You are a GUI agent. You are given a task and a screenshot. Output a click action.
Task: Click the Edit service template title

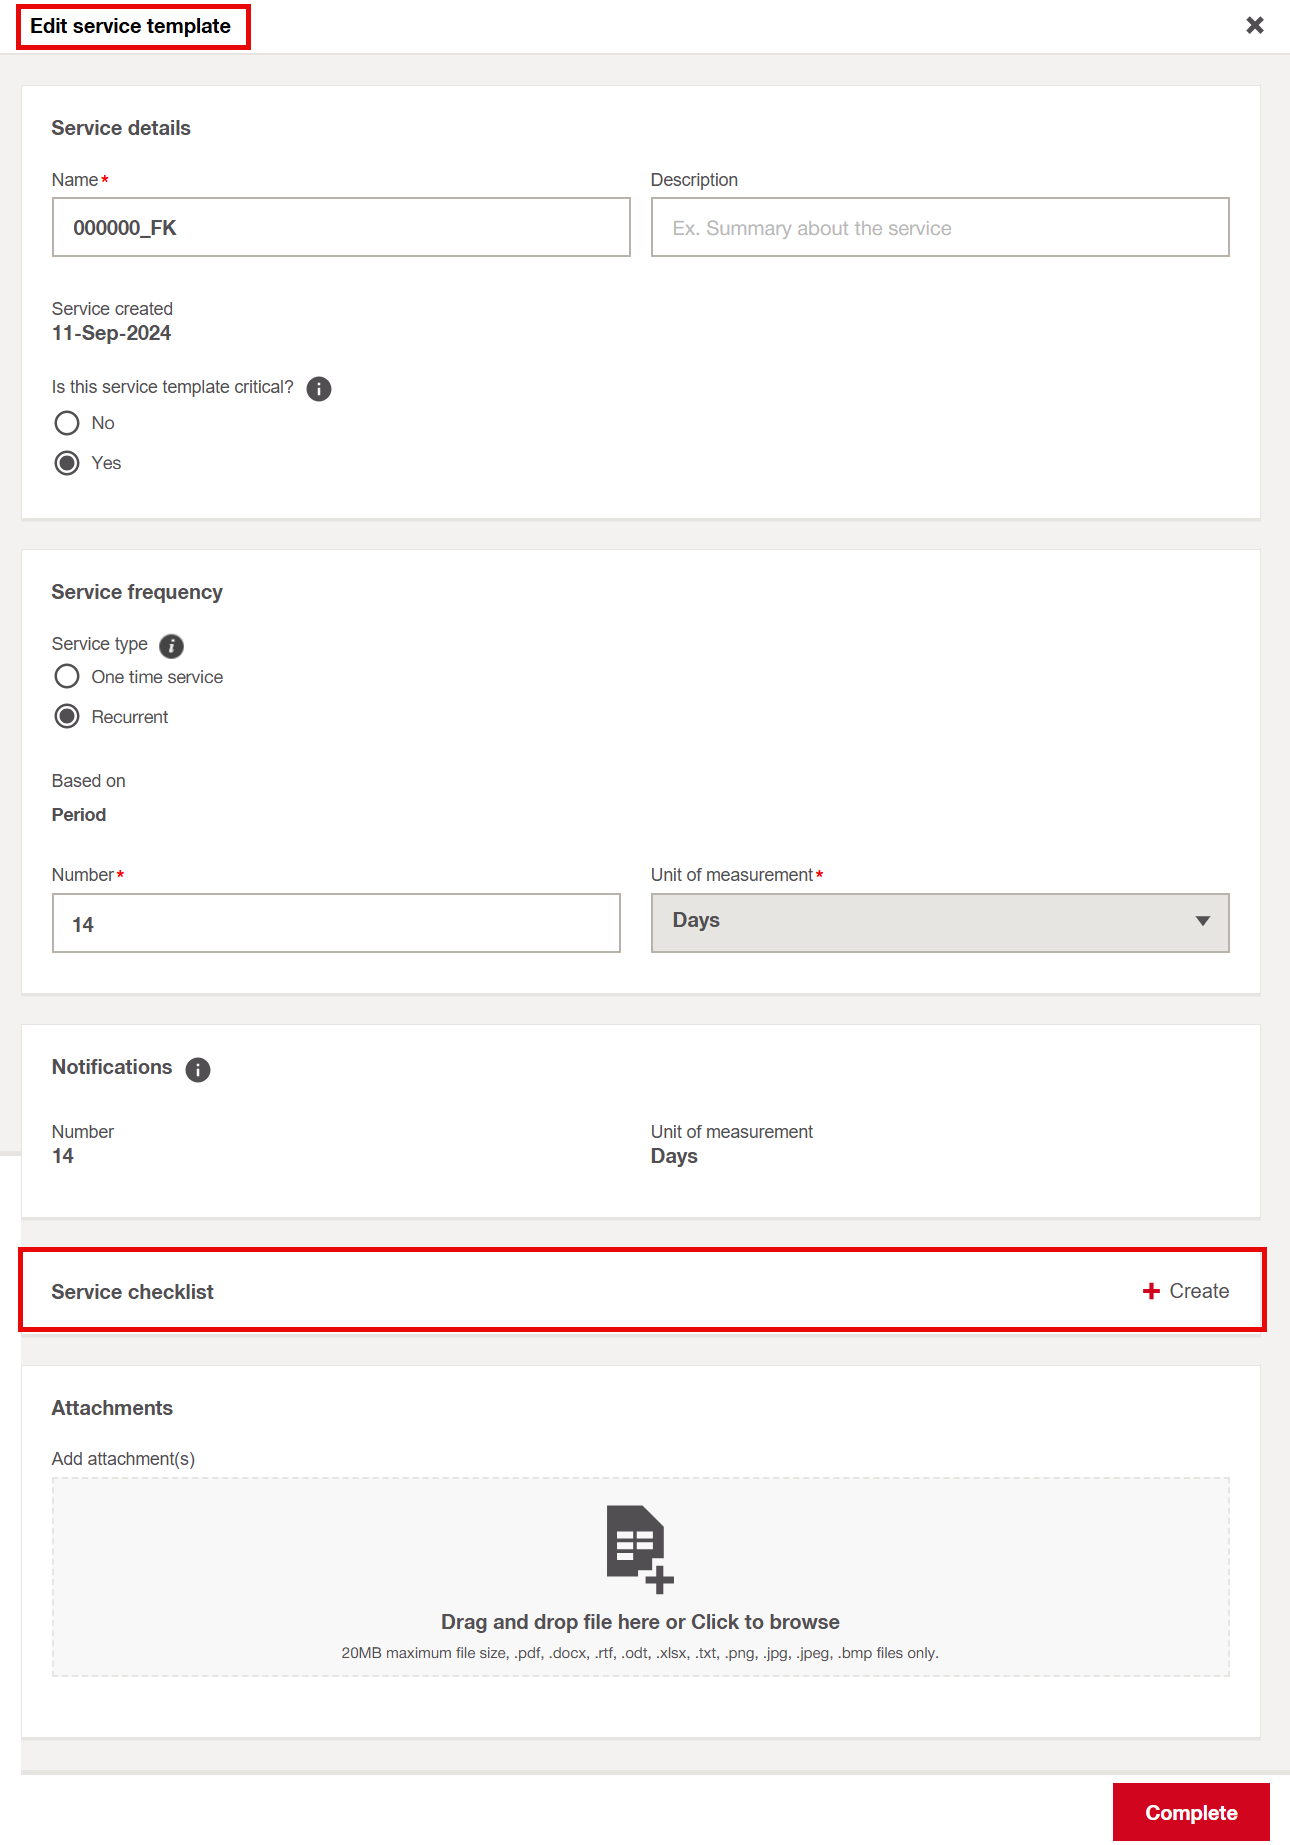coord(131,26)
